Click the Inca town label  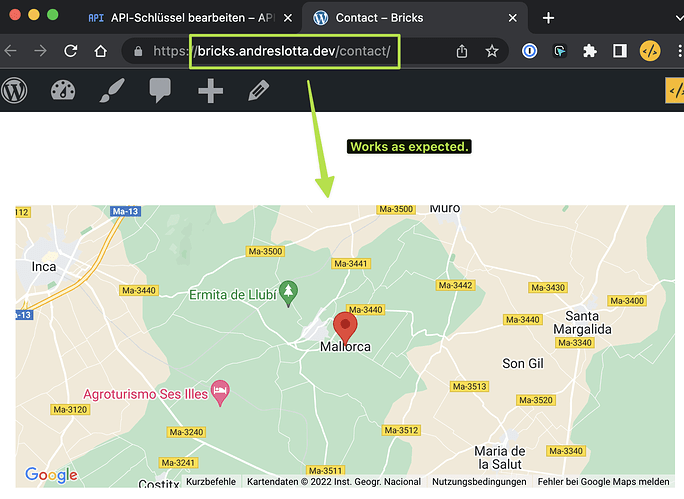tap(44, 267)
